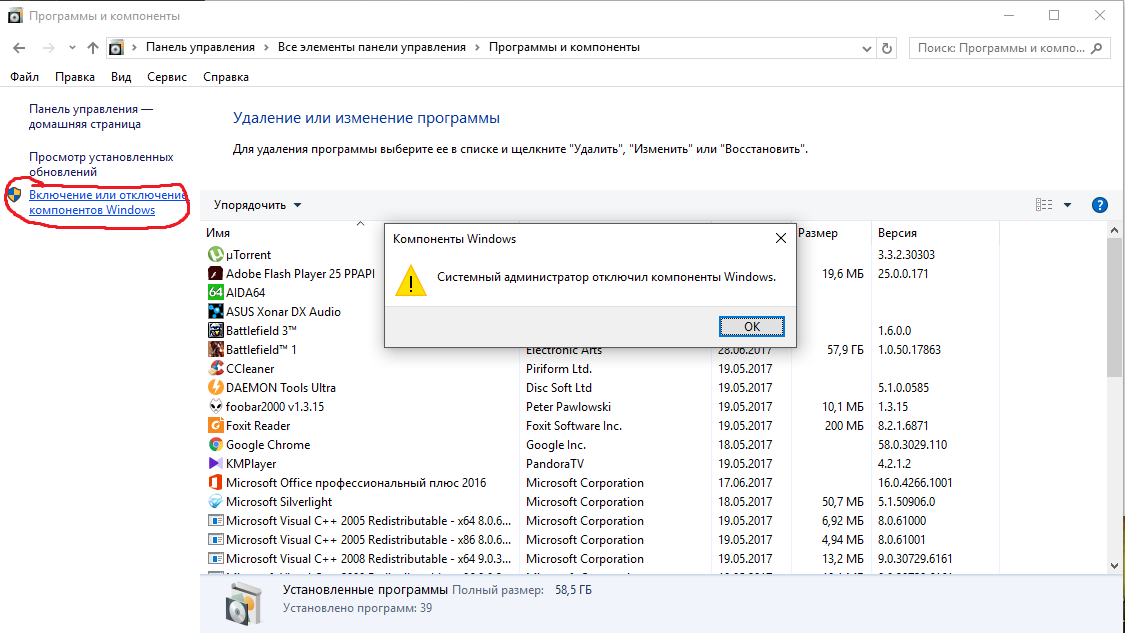Expand the address bar history dropdown
The height and width of the screenshot is (633, 1125).
click(x=867, y=49)
